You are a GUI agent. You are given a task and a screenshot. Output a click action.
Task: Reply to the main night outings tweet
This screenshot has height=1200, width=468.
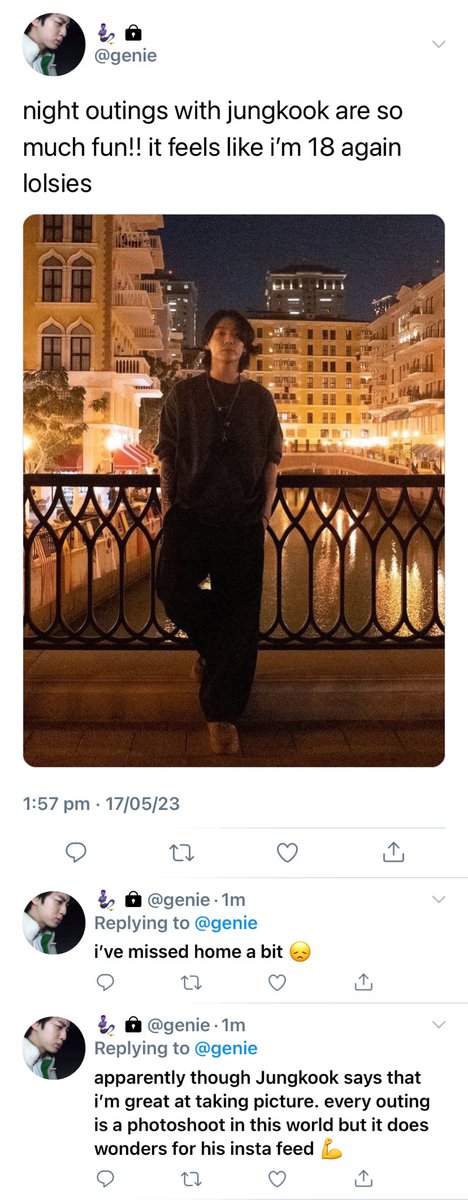click(75, 852)
